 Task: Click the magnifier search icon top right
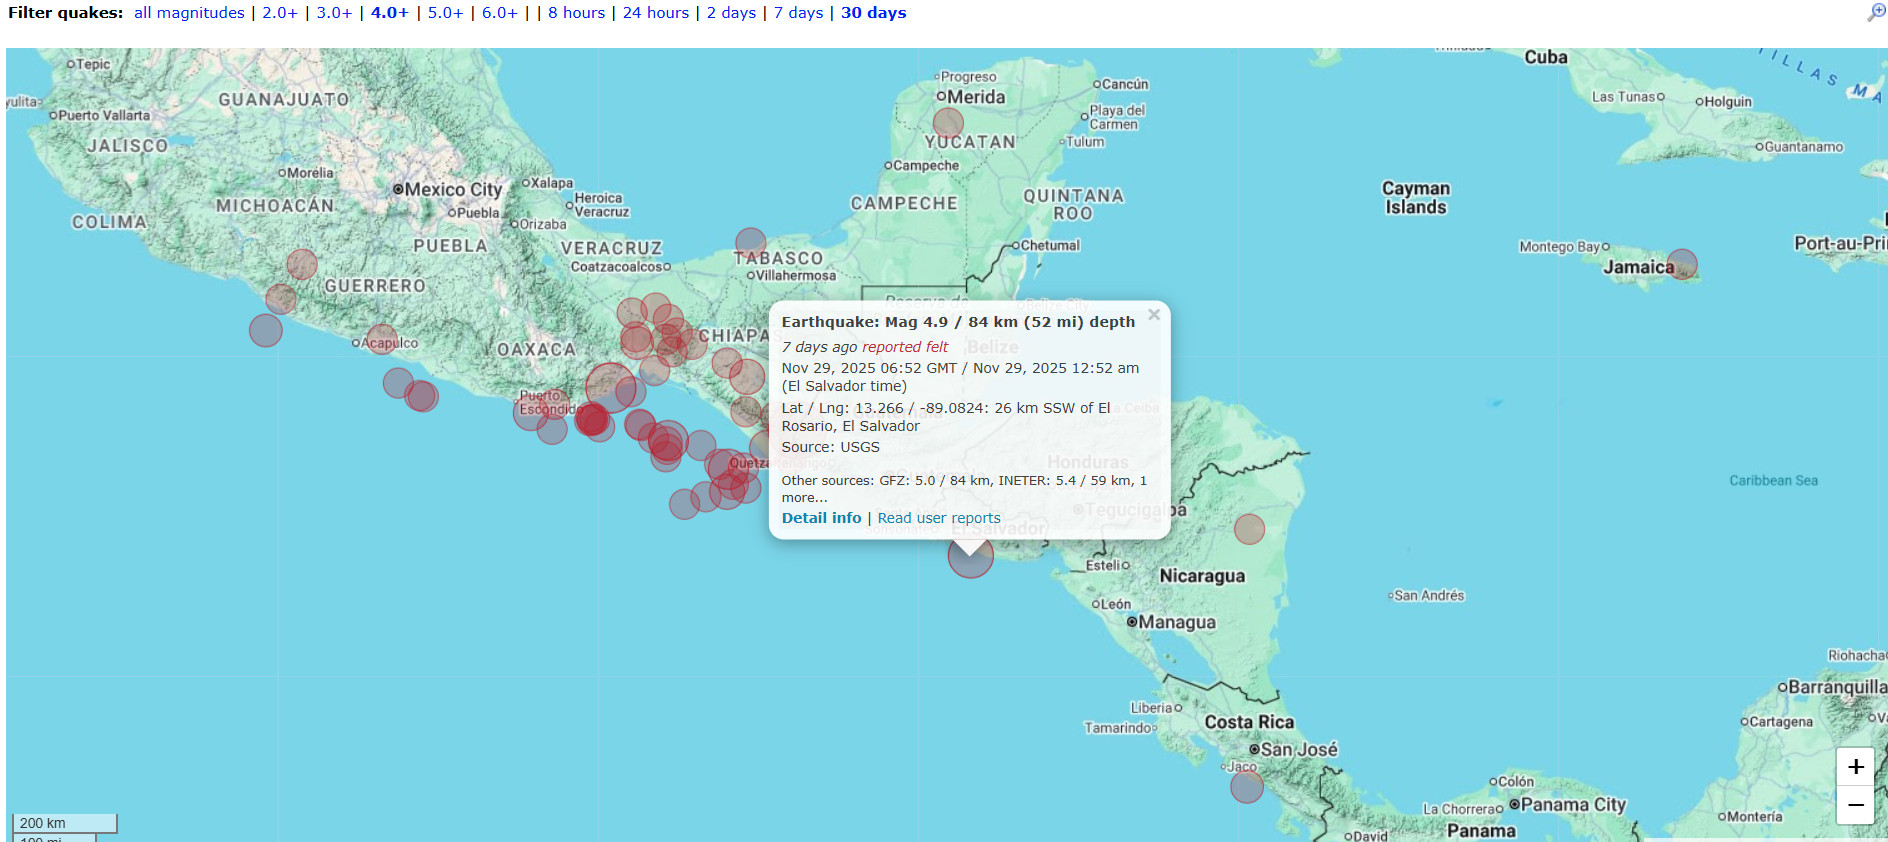pyautogui.click(x=1875, y=12)
